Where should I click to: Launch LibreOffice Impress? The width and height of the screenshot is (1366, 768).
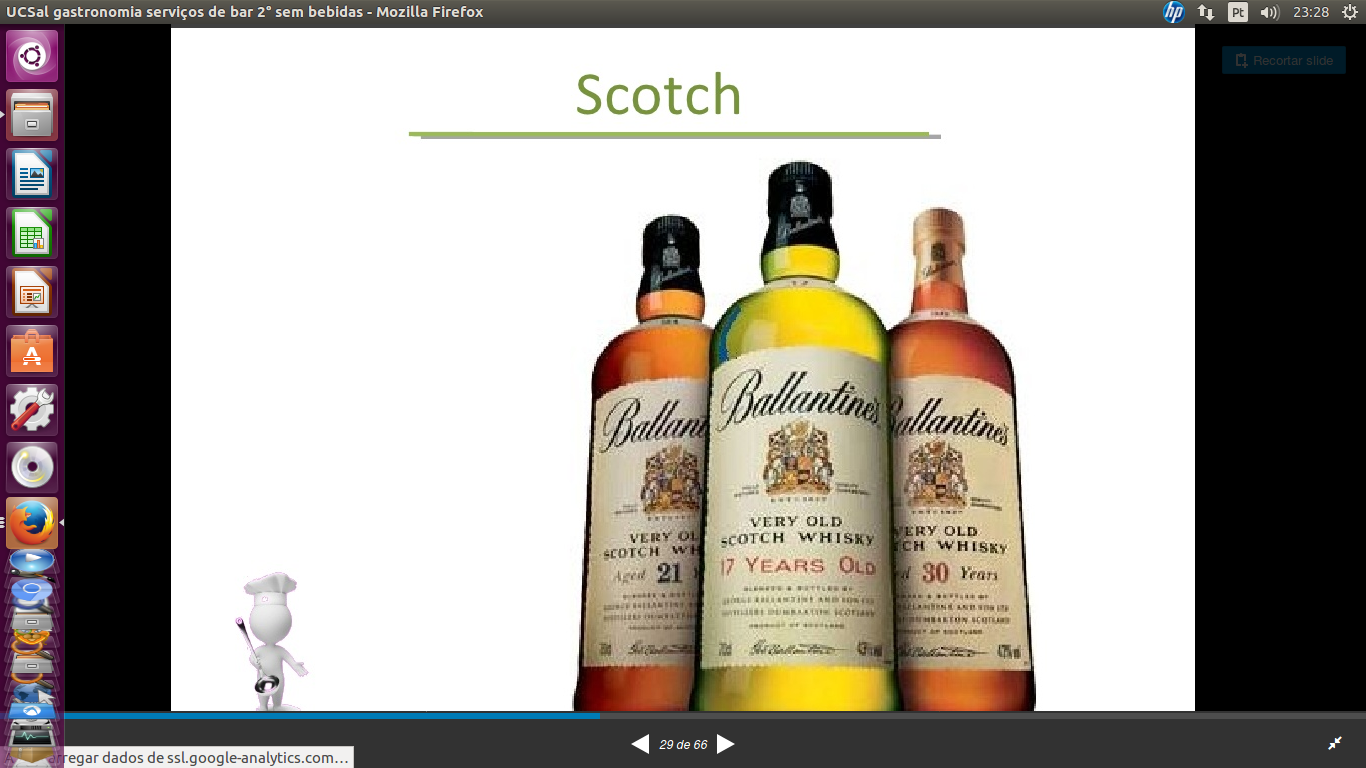[32, 292]
